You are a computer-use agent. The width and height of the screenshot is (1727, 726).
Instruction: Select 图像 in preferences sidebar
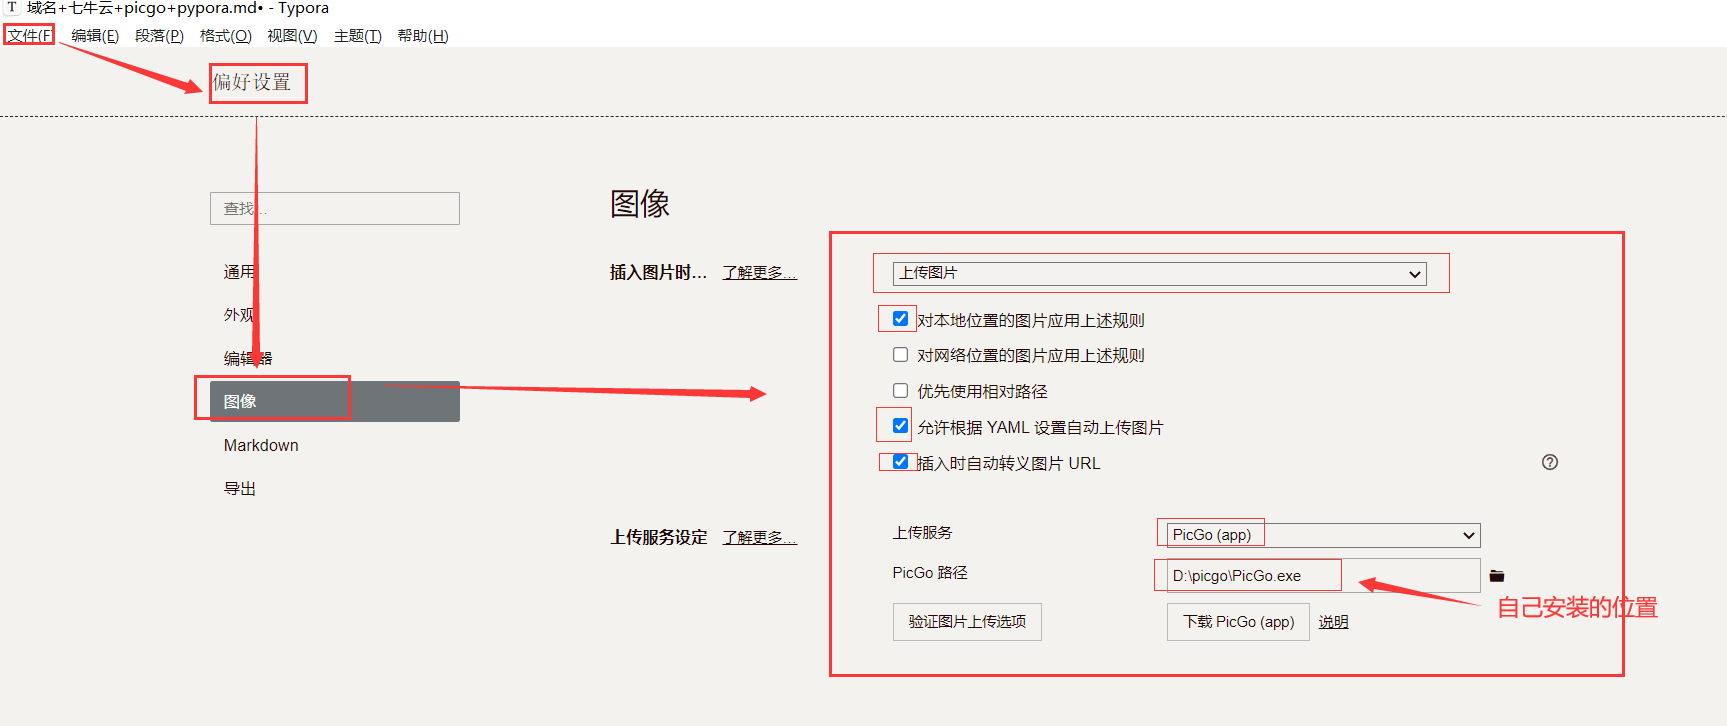(x=335, y=401)
